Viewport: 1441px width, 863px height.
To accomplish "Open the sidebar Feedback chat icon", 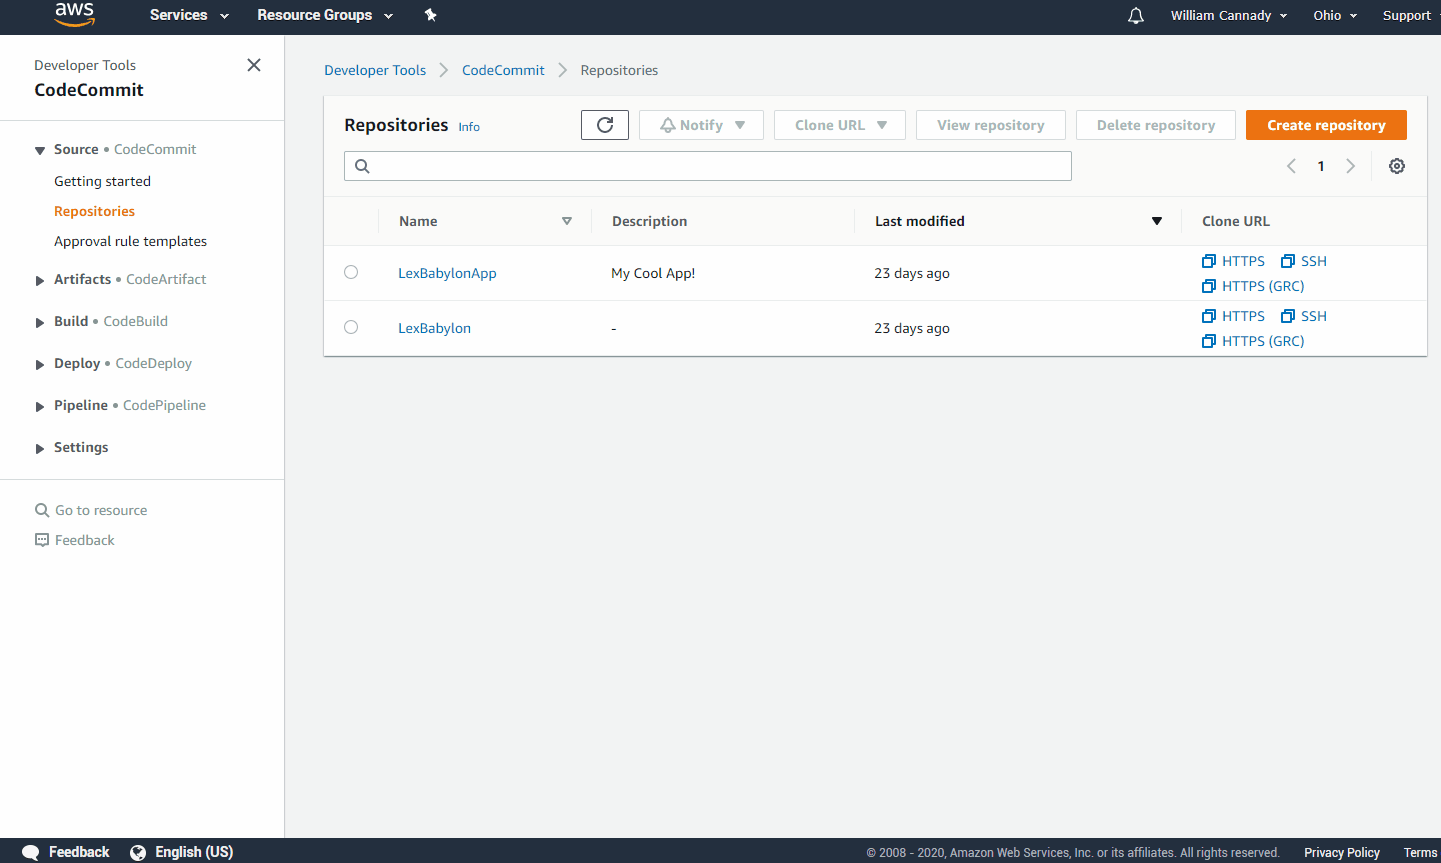I will pos(42,540).
